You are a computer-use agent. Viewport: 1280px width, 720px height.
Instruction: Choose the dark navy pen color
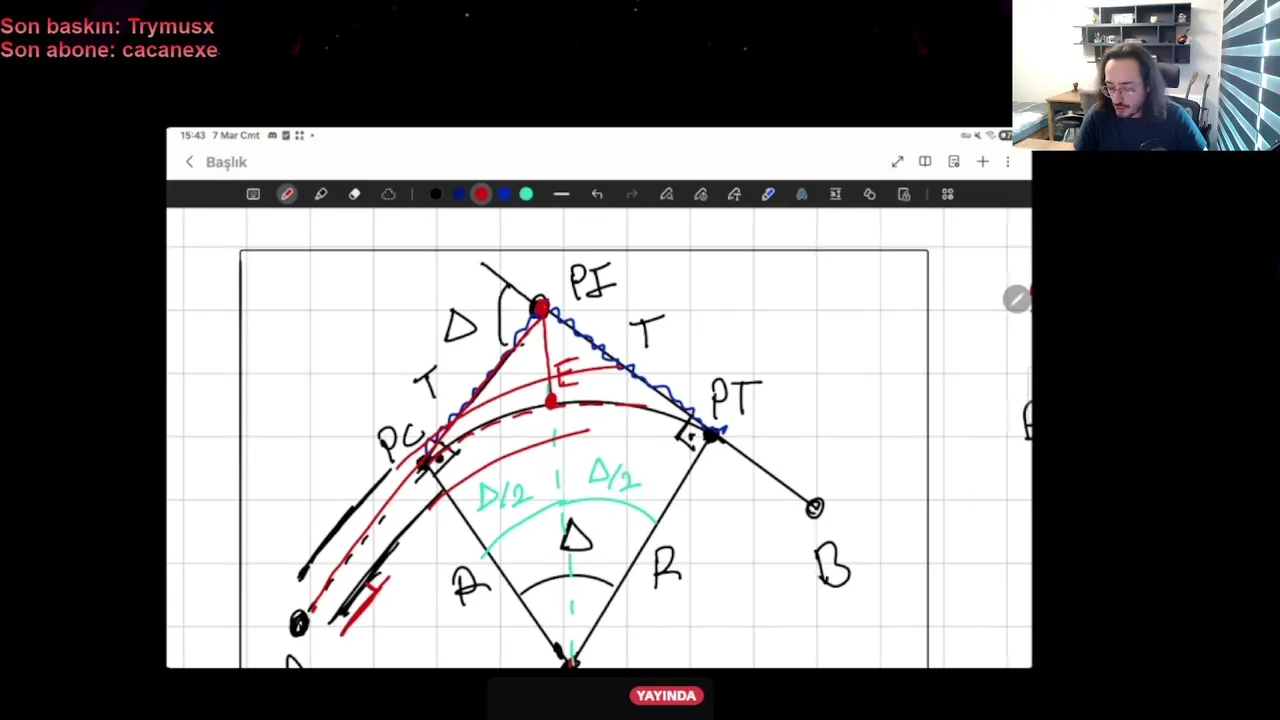tap(458, 194)
